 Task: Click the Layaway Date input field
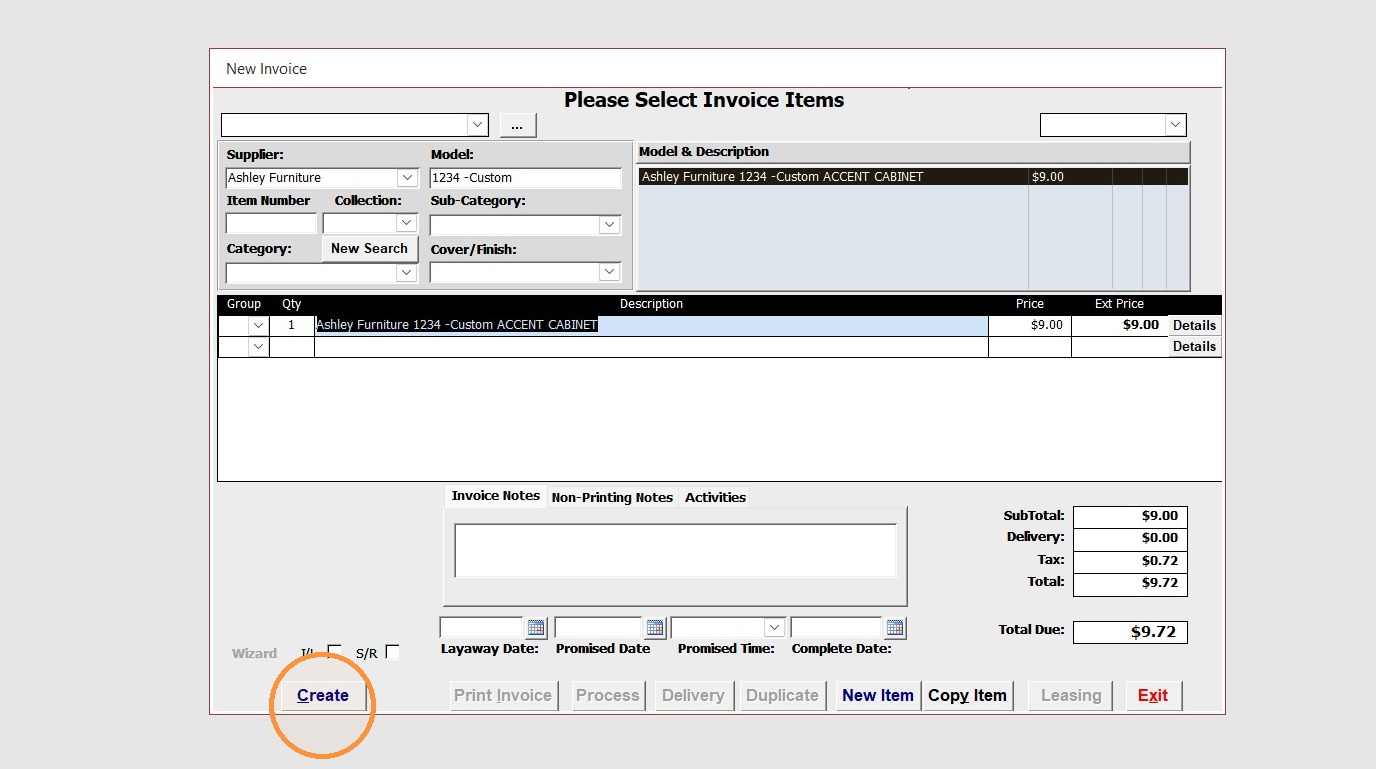(x=482, y=628)
